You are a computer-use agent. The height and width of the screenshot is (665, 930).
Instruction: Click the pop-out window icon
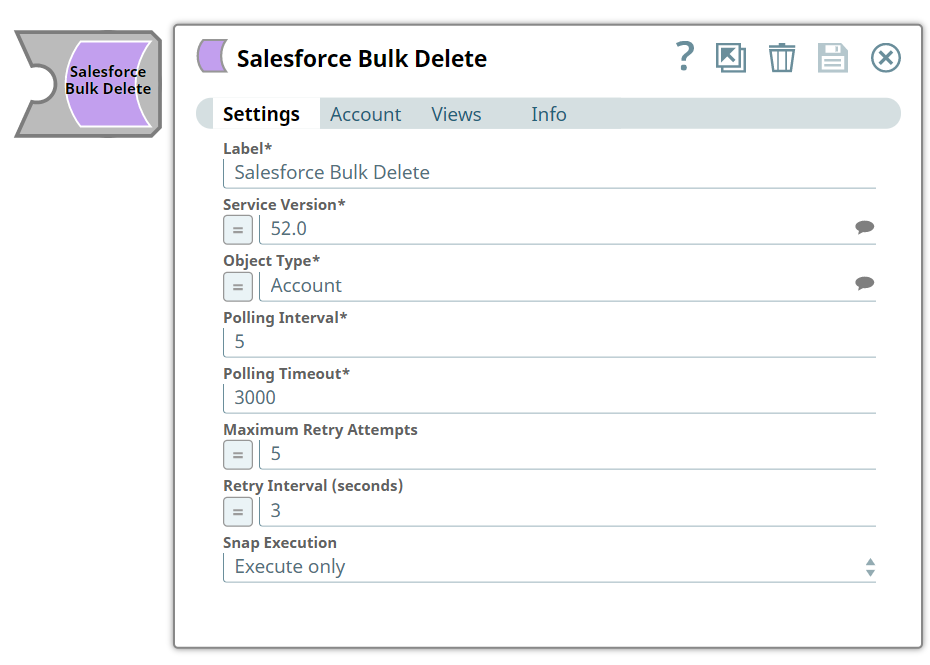(x=731, y=58)
